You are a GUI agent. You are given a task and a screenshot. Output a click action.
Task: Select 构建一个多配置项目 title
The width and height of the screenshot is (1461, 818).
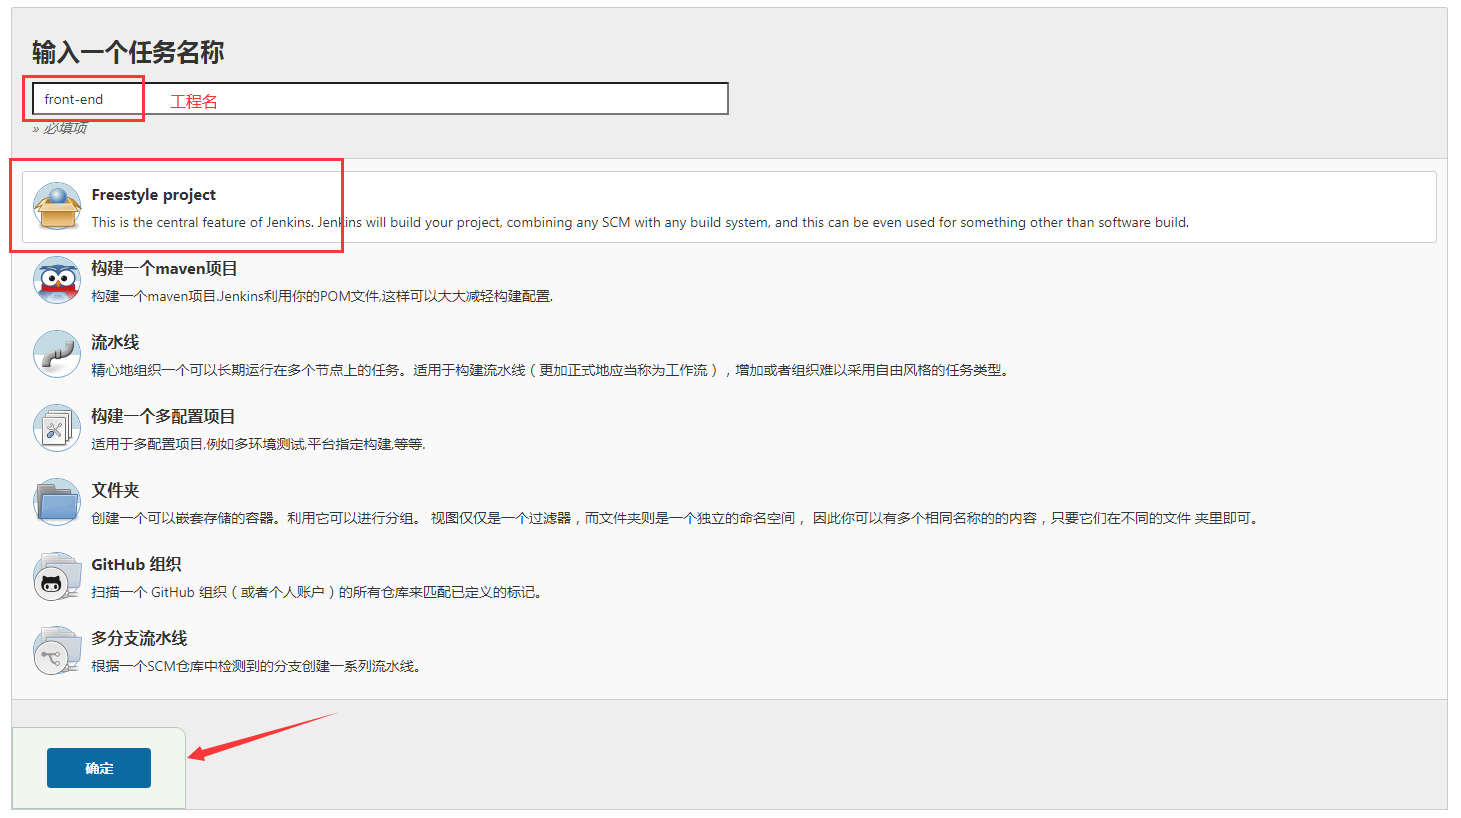click(163, 417)
